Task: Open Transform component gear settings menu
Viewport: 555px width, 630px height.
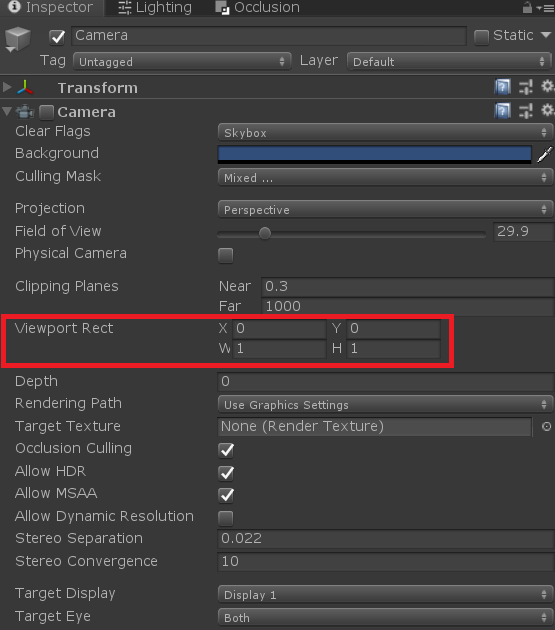Action: [x=547, y=86]
